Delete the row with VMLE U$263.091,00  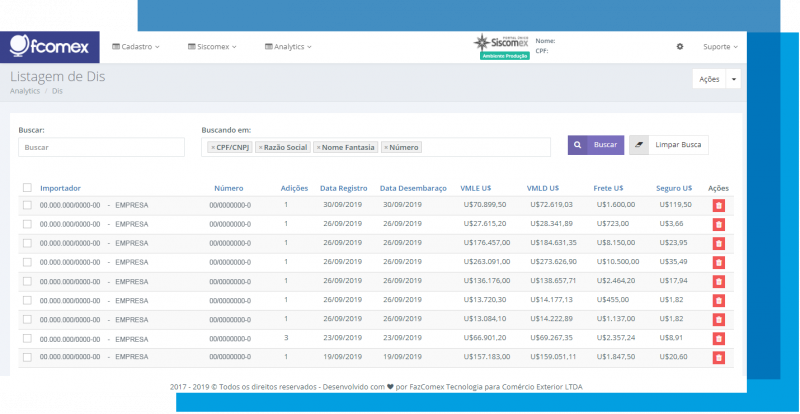718,262
